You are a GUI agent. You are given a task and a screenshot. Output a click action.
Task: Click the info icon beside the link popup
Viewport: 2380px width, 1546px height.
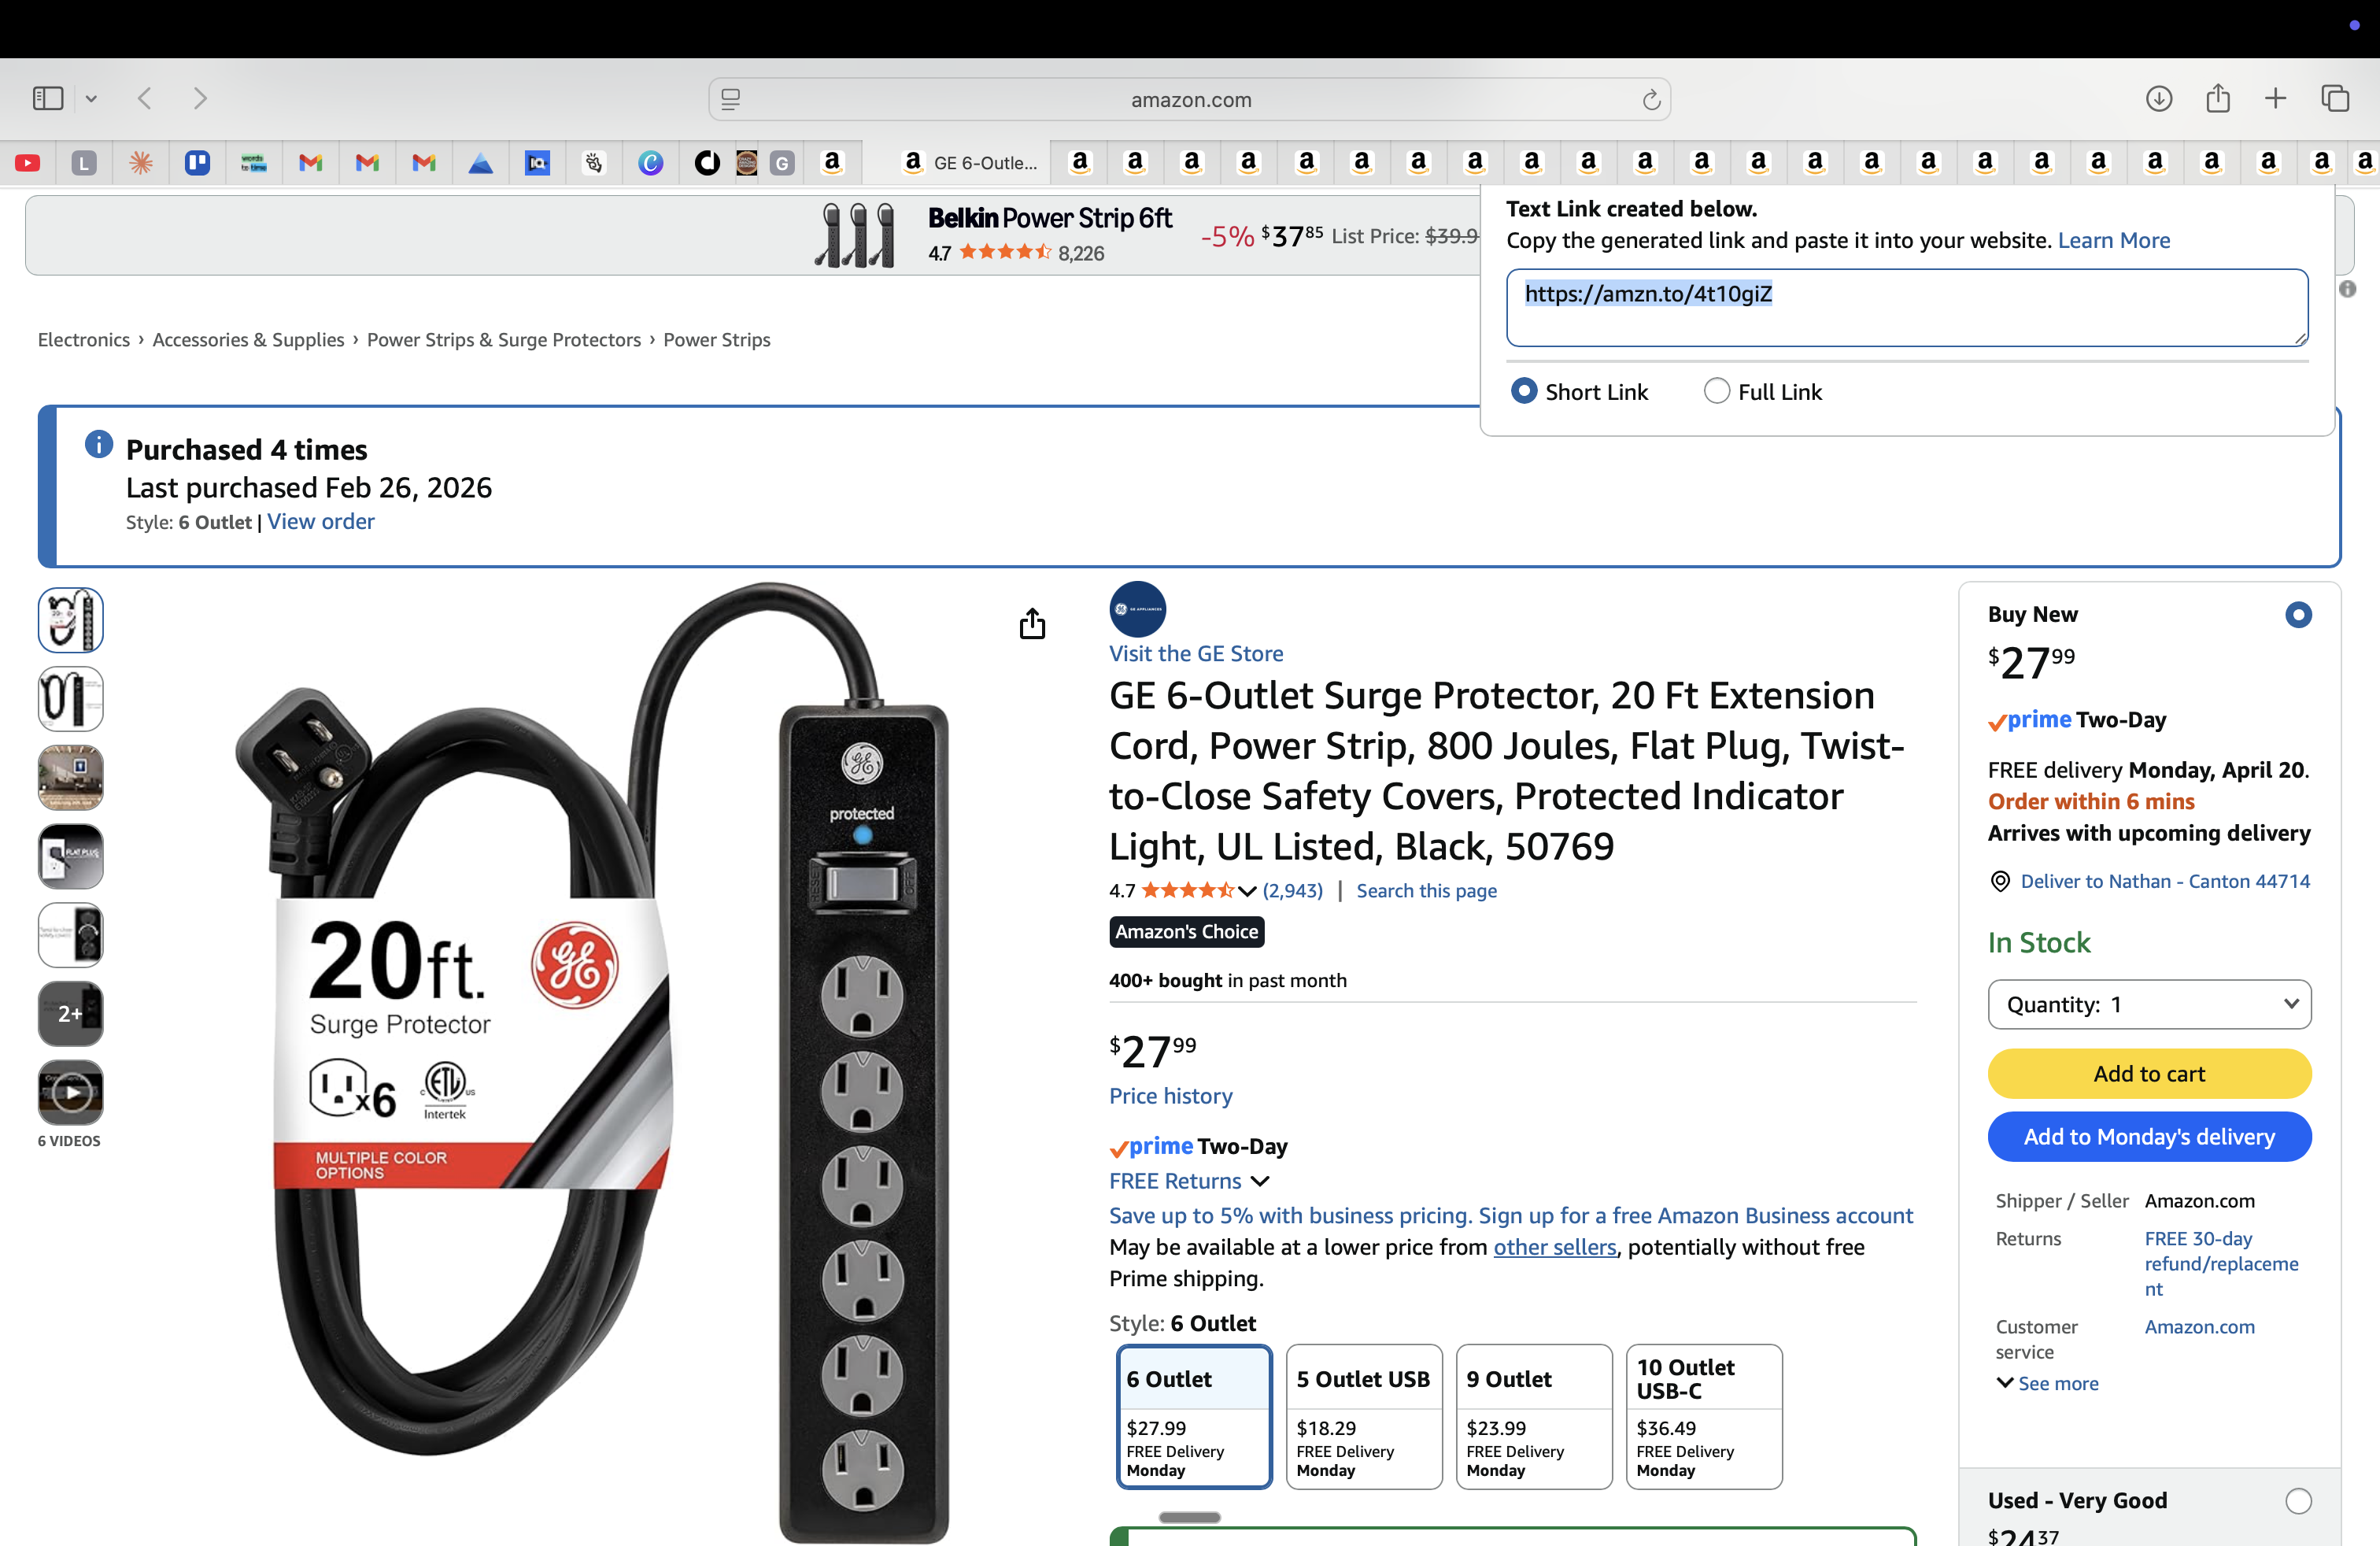(2347, 289)
